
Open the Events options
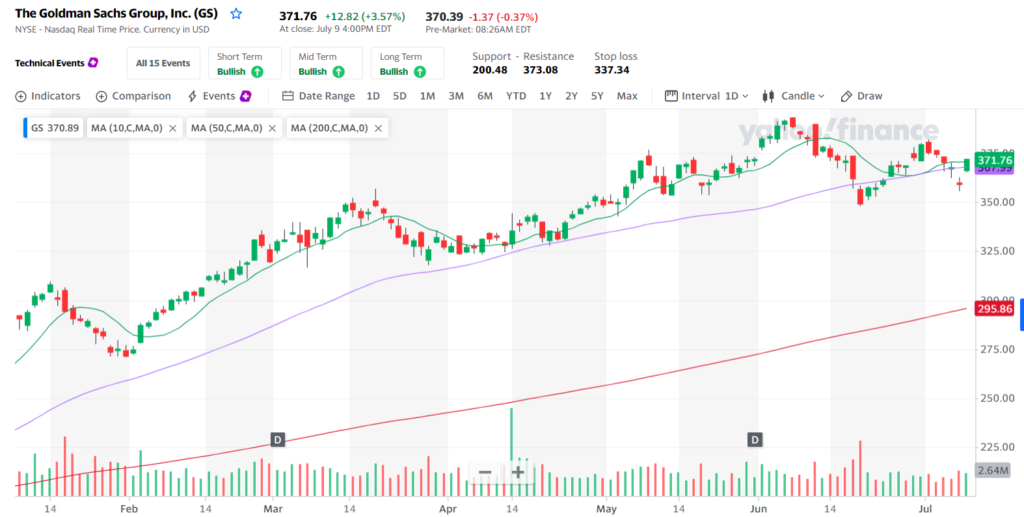coord(212,96)
